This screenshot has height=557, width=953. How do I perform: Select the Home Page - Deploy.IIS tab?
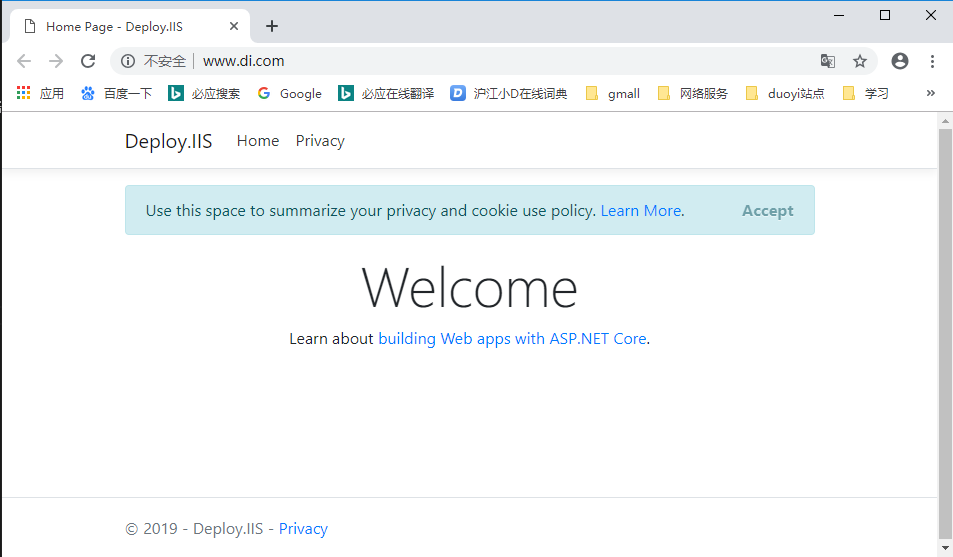pyautogui.click(x=130, y=26)
